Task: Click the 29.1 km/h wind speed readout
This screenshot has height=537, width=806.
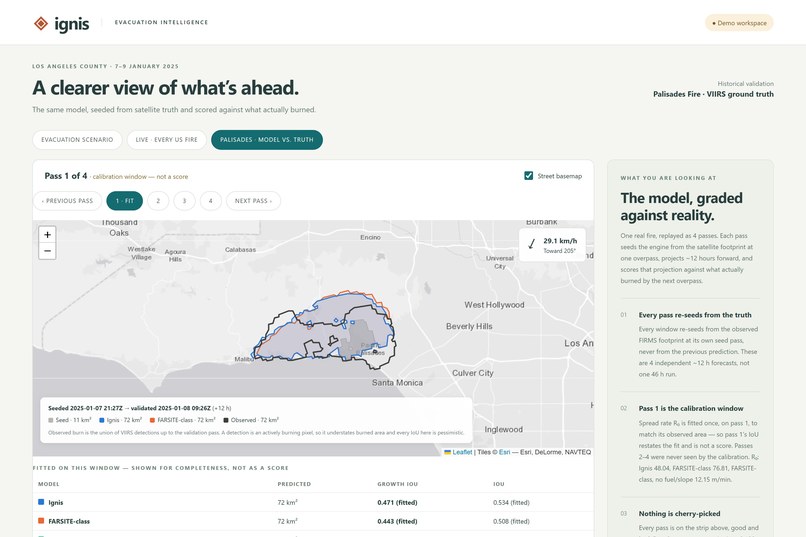Action: point(560,240)
